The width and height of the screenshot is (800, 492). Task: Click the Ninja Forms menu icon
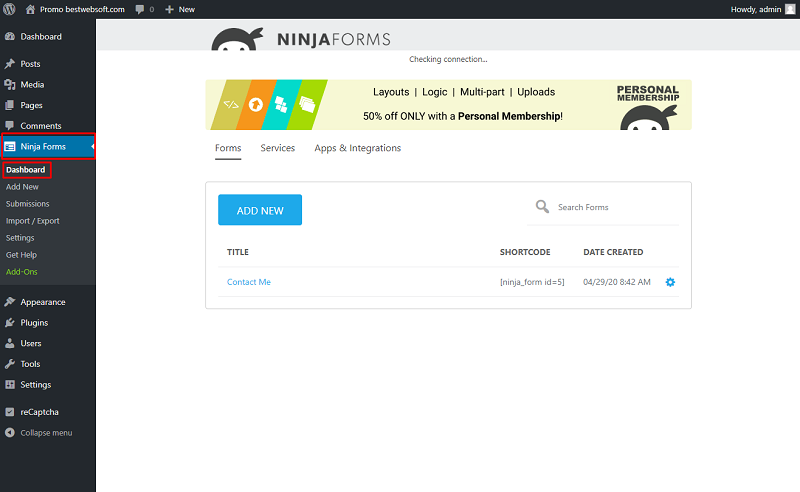tap(10, 146)
